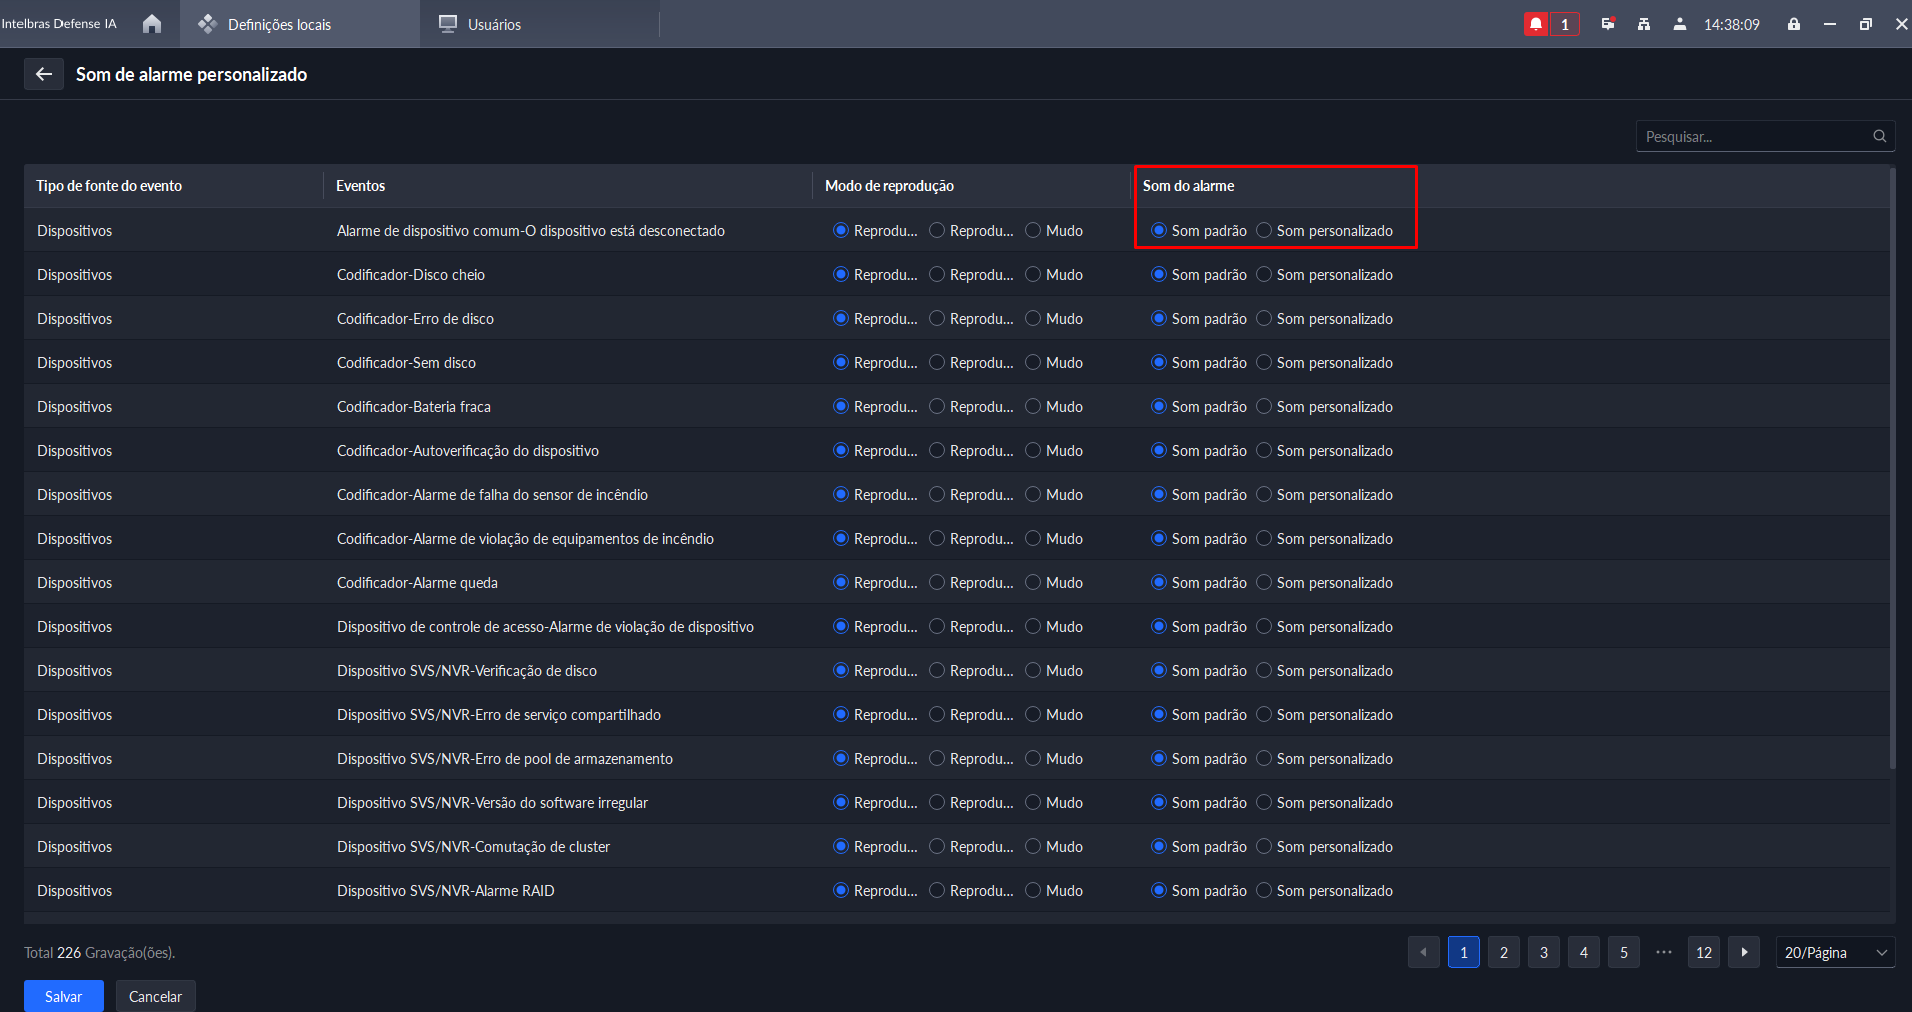The width and height of the screenshot is (1912, 1012).
Task: Click the Salvar button
Action: [x=63, y=996]
